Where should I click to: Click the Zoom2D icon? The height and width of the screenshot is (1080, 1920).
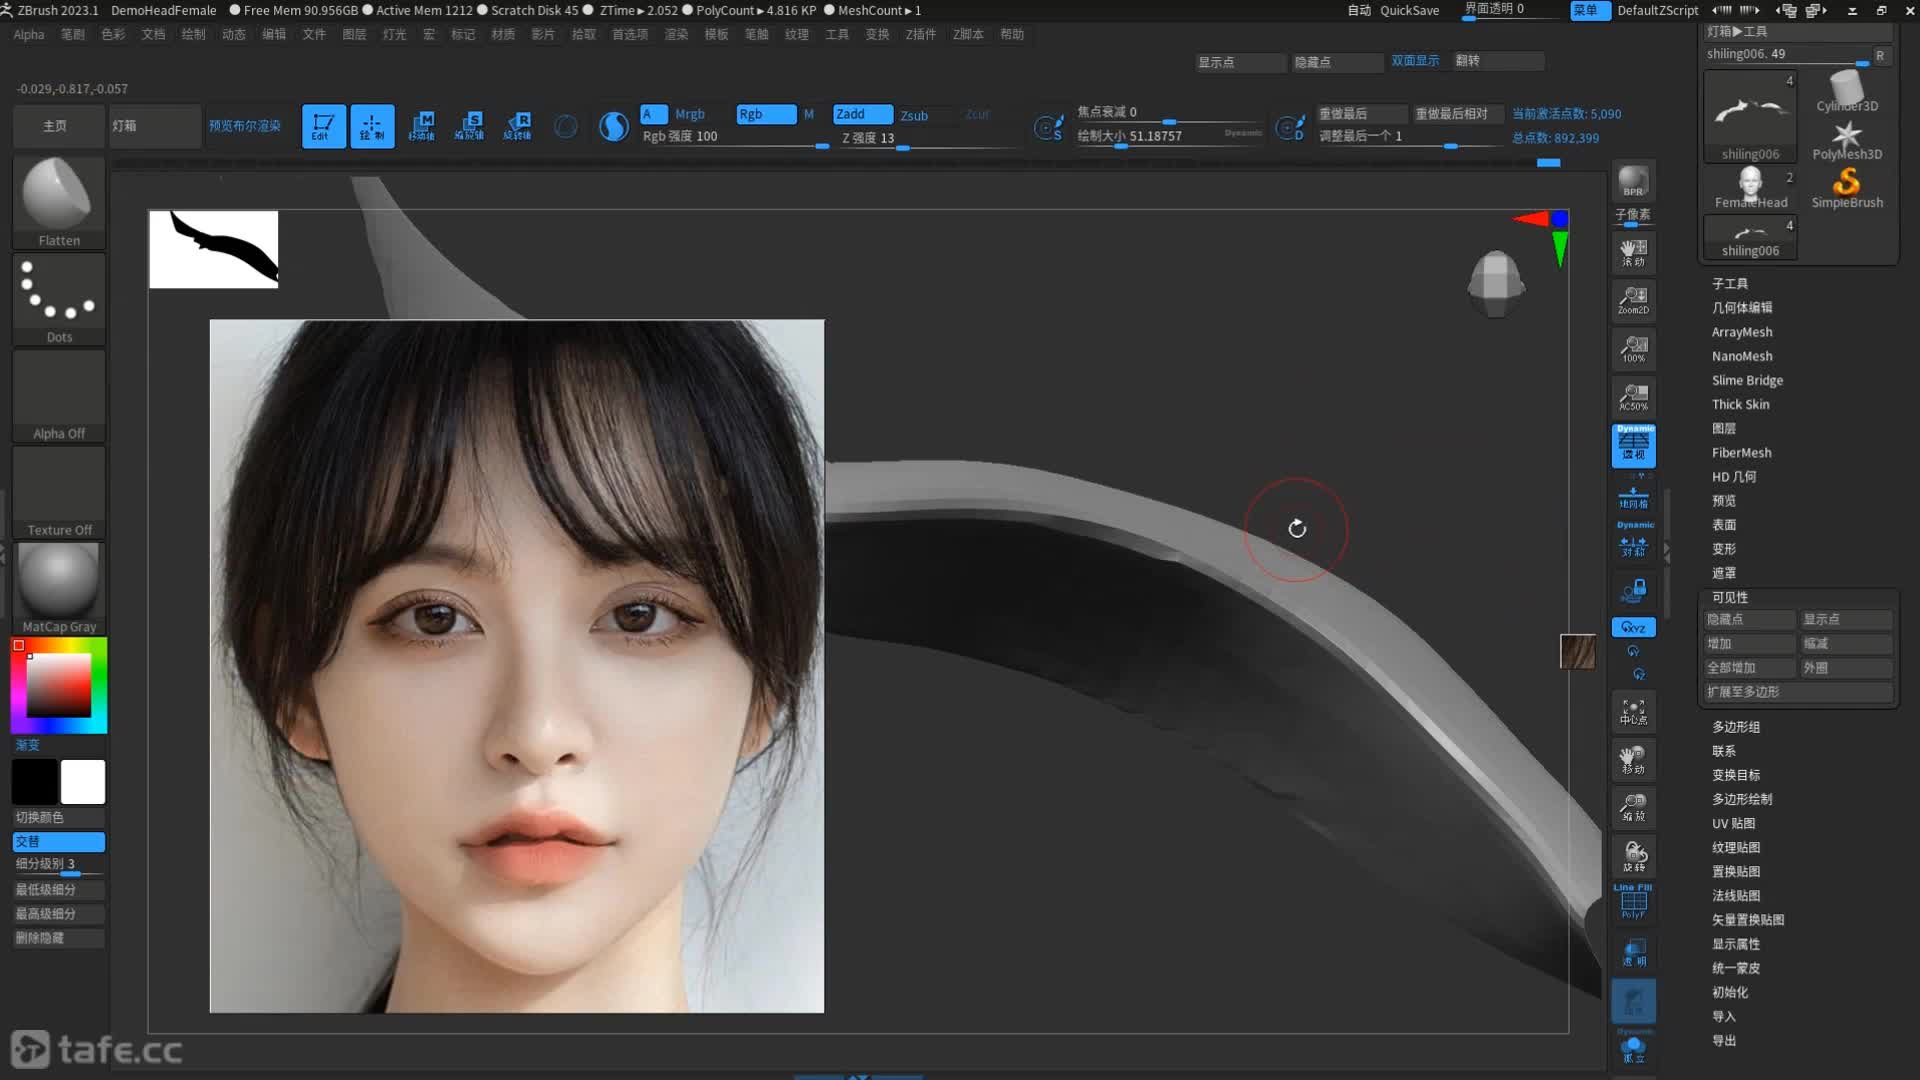click(1633, 300)
